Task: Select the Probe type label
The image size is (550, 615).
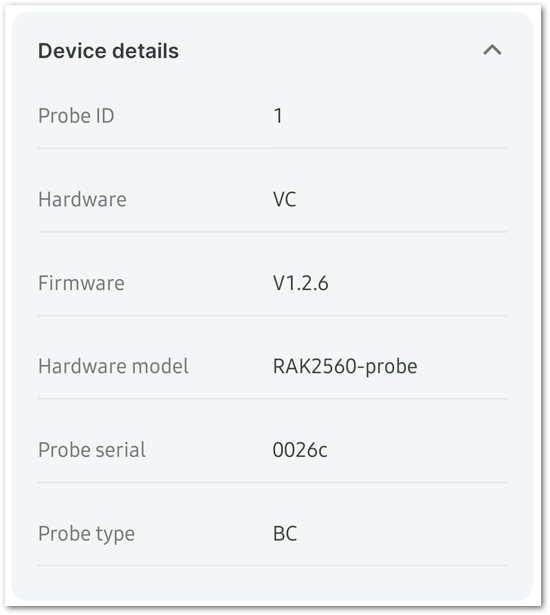Action: pyautogui.click(x=86, y=534)
